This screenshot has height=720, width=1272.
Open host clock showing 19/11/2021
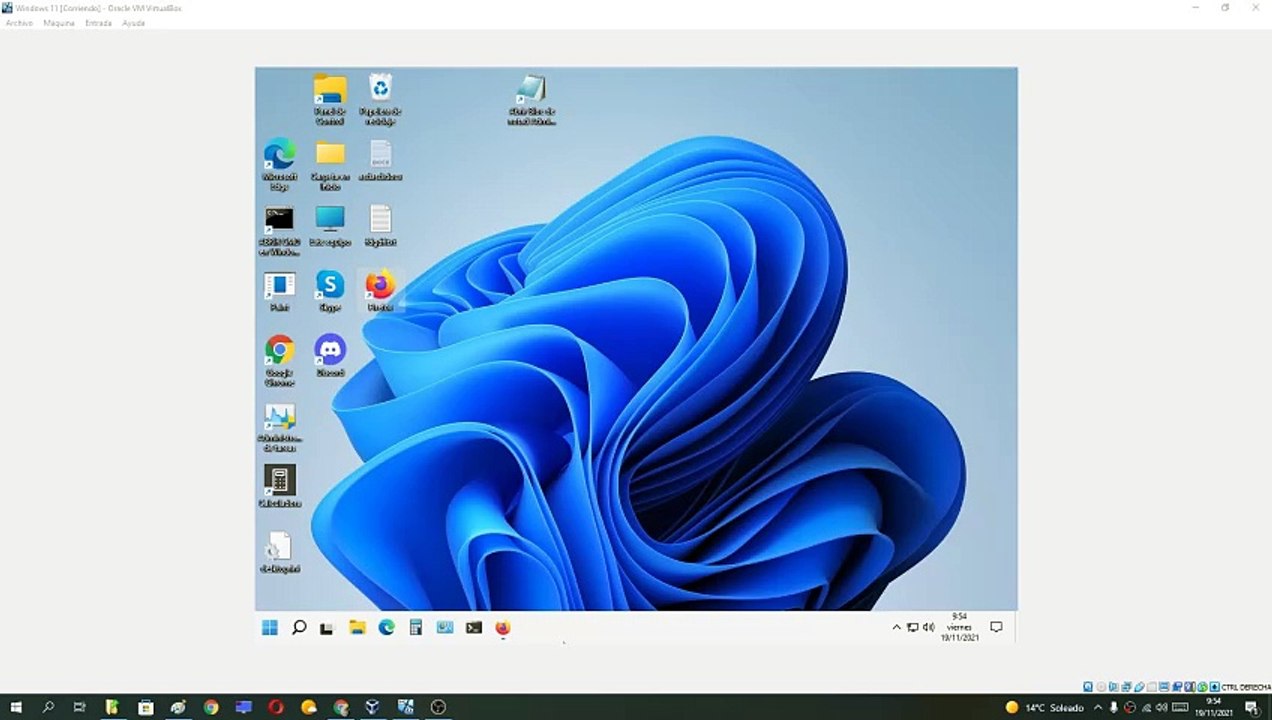tap(1213, 707)
